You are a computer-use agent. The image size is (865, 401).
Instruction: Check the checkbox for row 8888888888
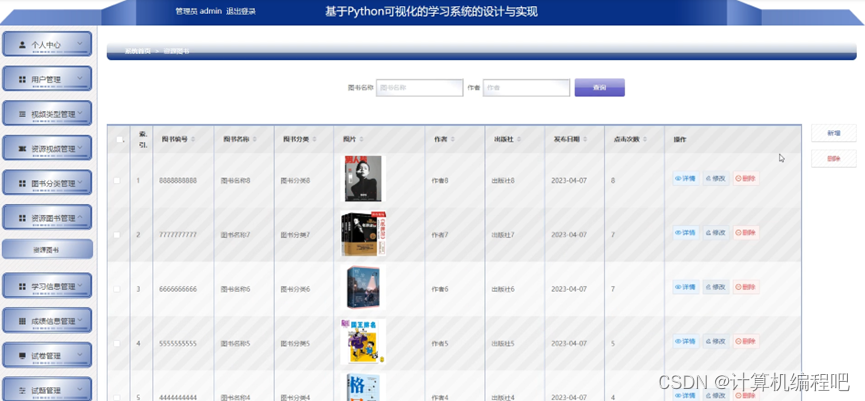[116, 180]
